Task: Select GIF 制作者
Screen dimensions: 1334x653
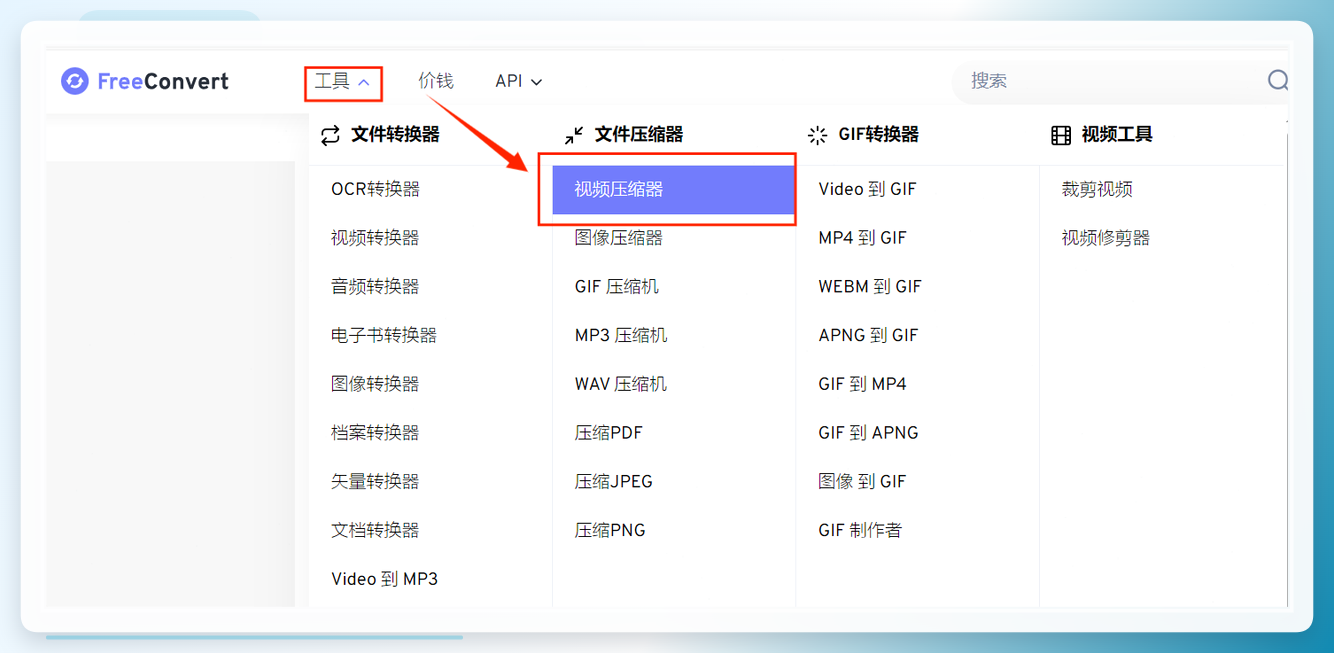Action: point(860,531)
